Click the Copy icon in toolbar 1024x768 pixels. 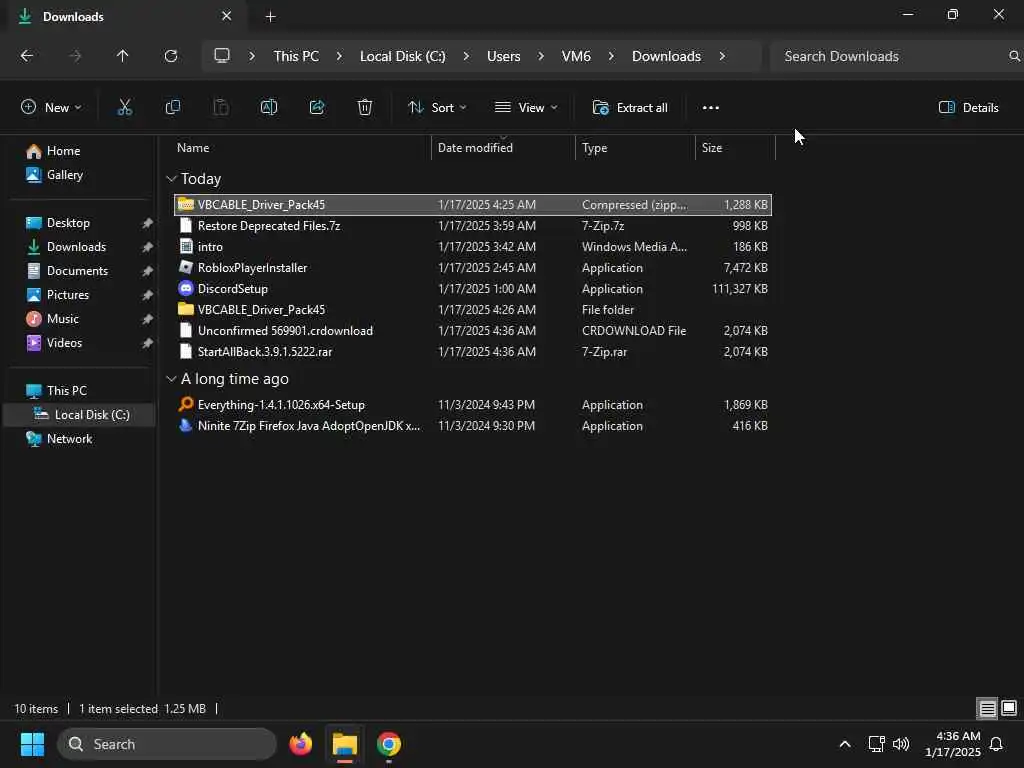[172, 108]
